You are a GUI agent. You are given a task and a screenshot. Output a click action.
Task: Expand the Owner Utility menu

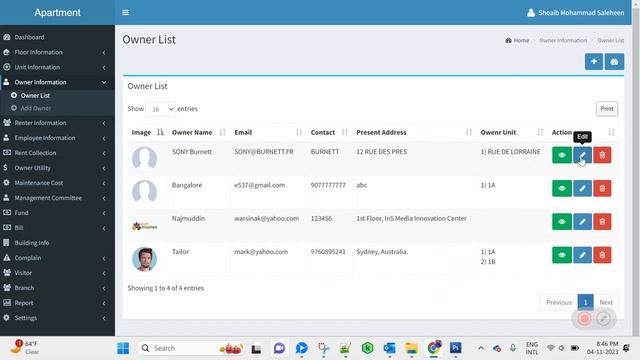(57, 168)
